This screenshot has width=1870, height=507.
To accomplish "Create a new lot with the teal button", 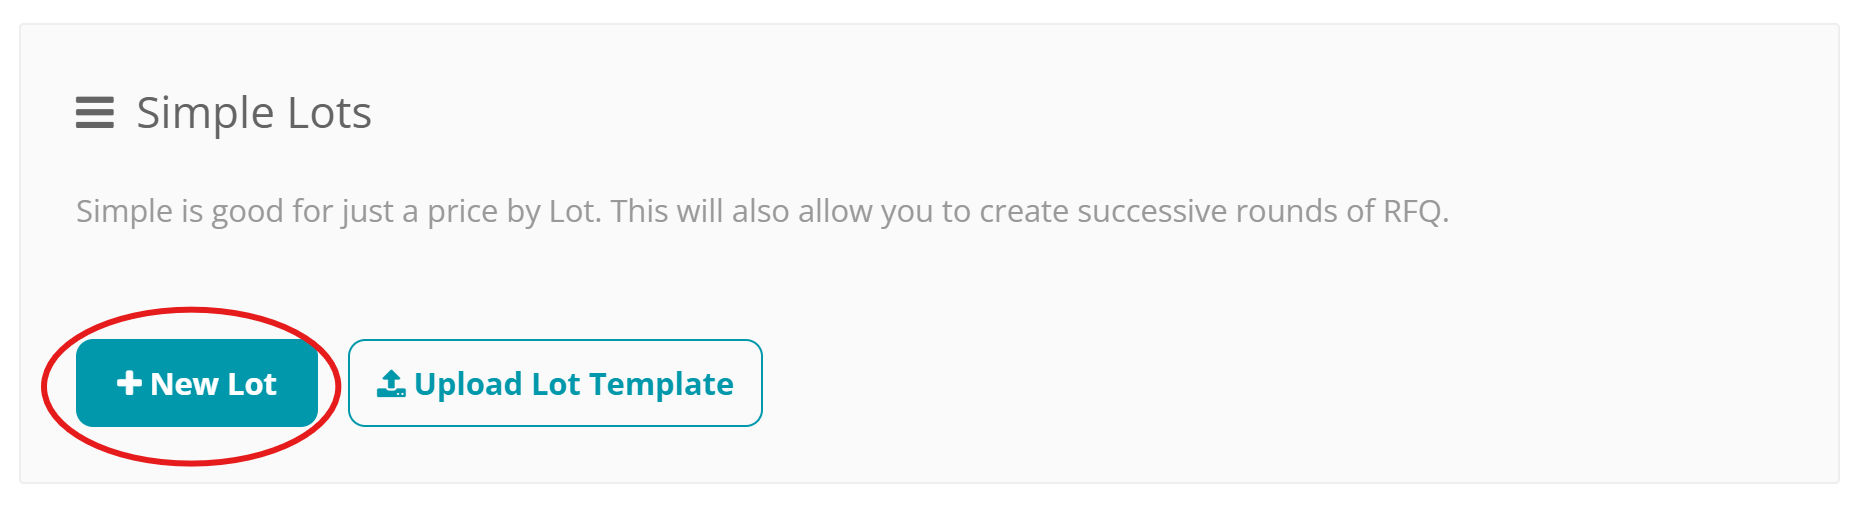I will point(197,383).
